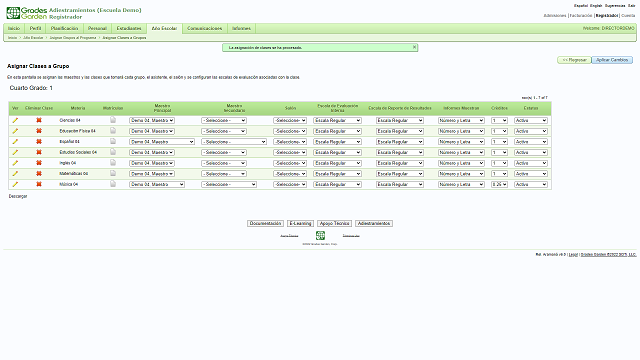Open the Adiestramientos footer button

pyautogui.click(x=374, y=224)
